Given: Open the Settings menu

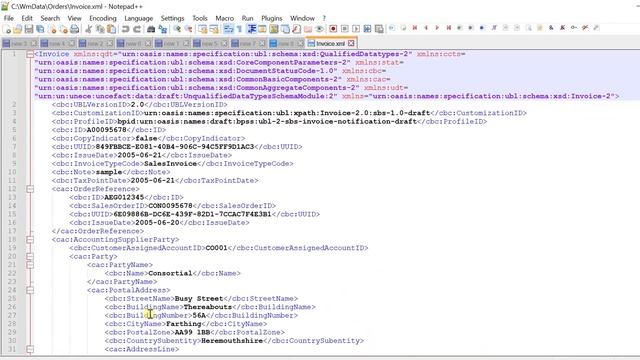Looking at the screenshot, I should (x=172, y=18).
